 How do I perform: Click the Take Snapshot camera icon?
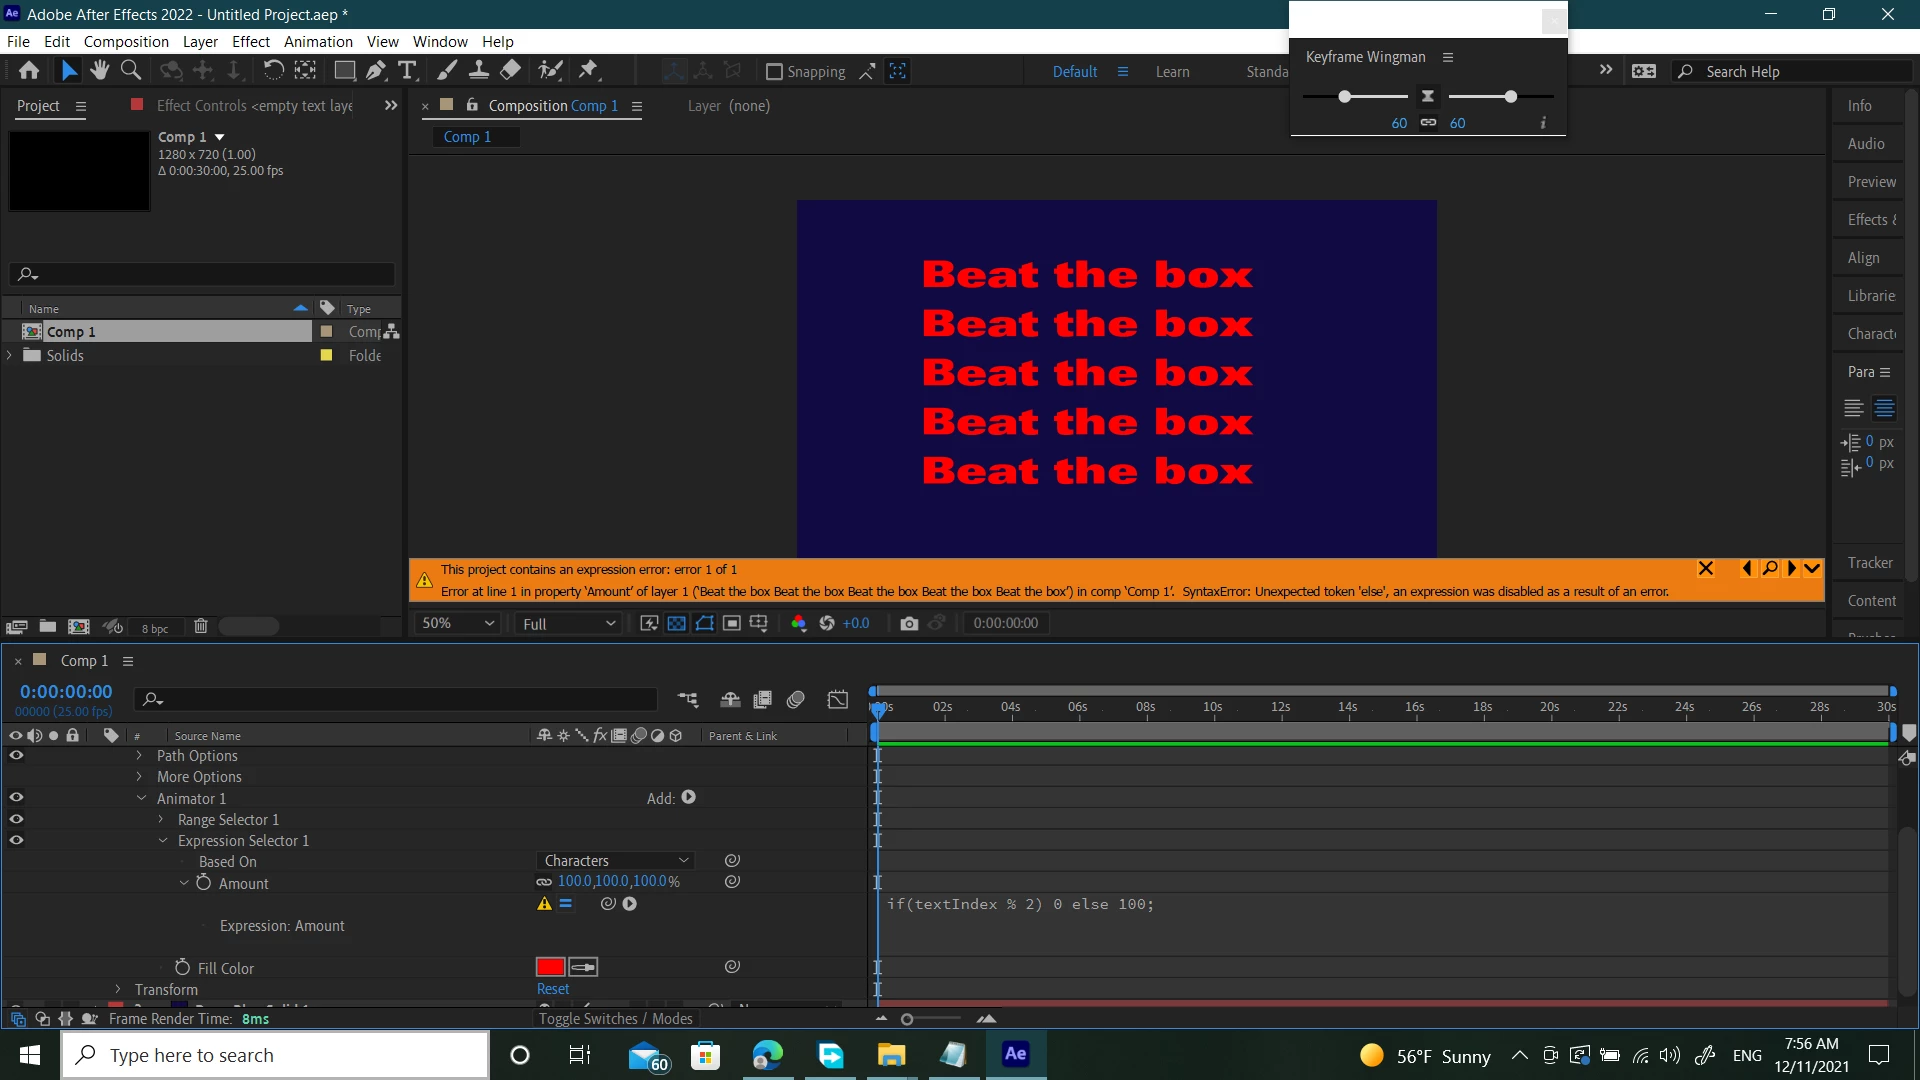pyautogui.click(x=908, y=623)
